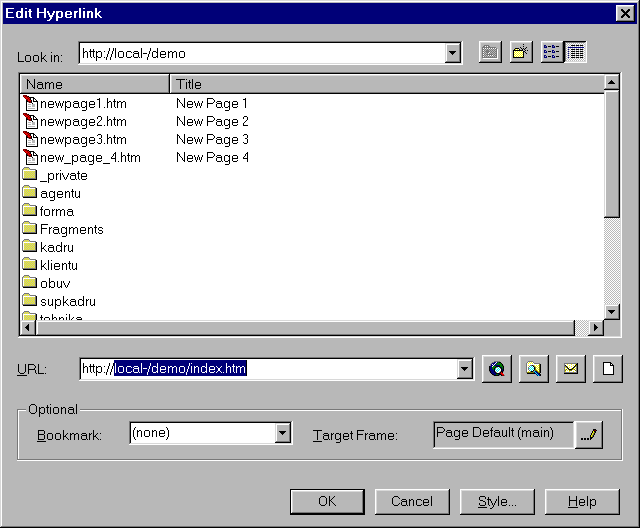Open the Style... button

pyautogui.click(x=497, y=501)
